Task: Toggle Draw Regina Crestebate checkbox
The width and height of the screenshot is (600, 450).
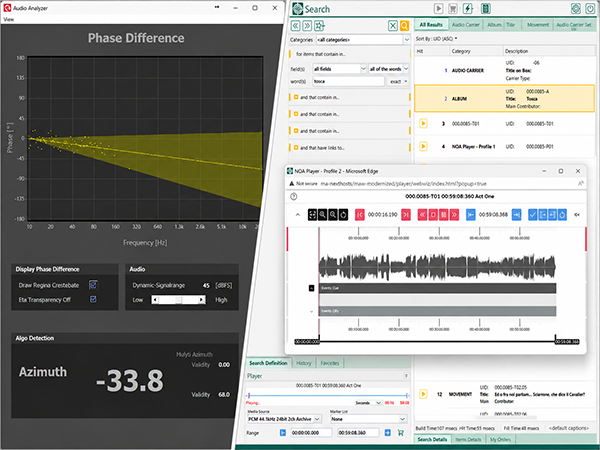Action: (93, 285)
